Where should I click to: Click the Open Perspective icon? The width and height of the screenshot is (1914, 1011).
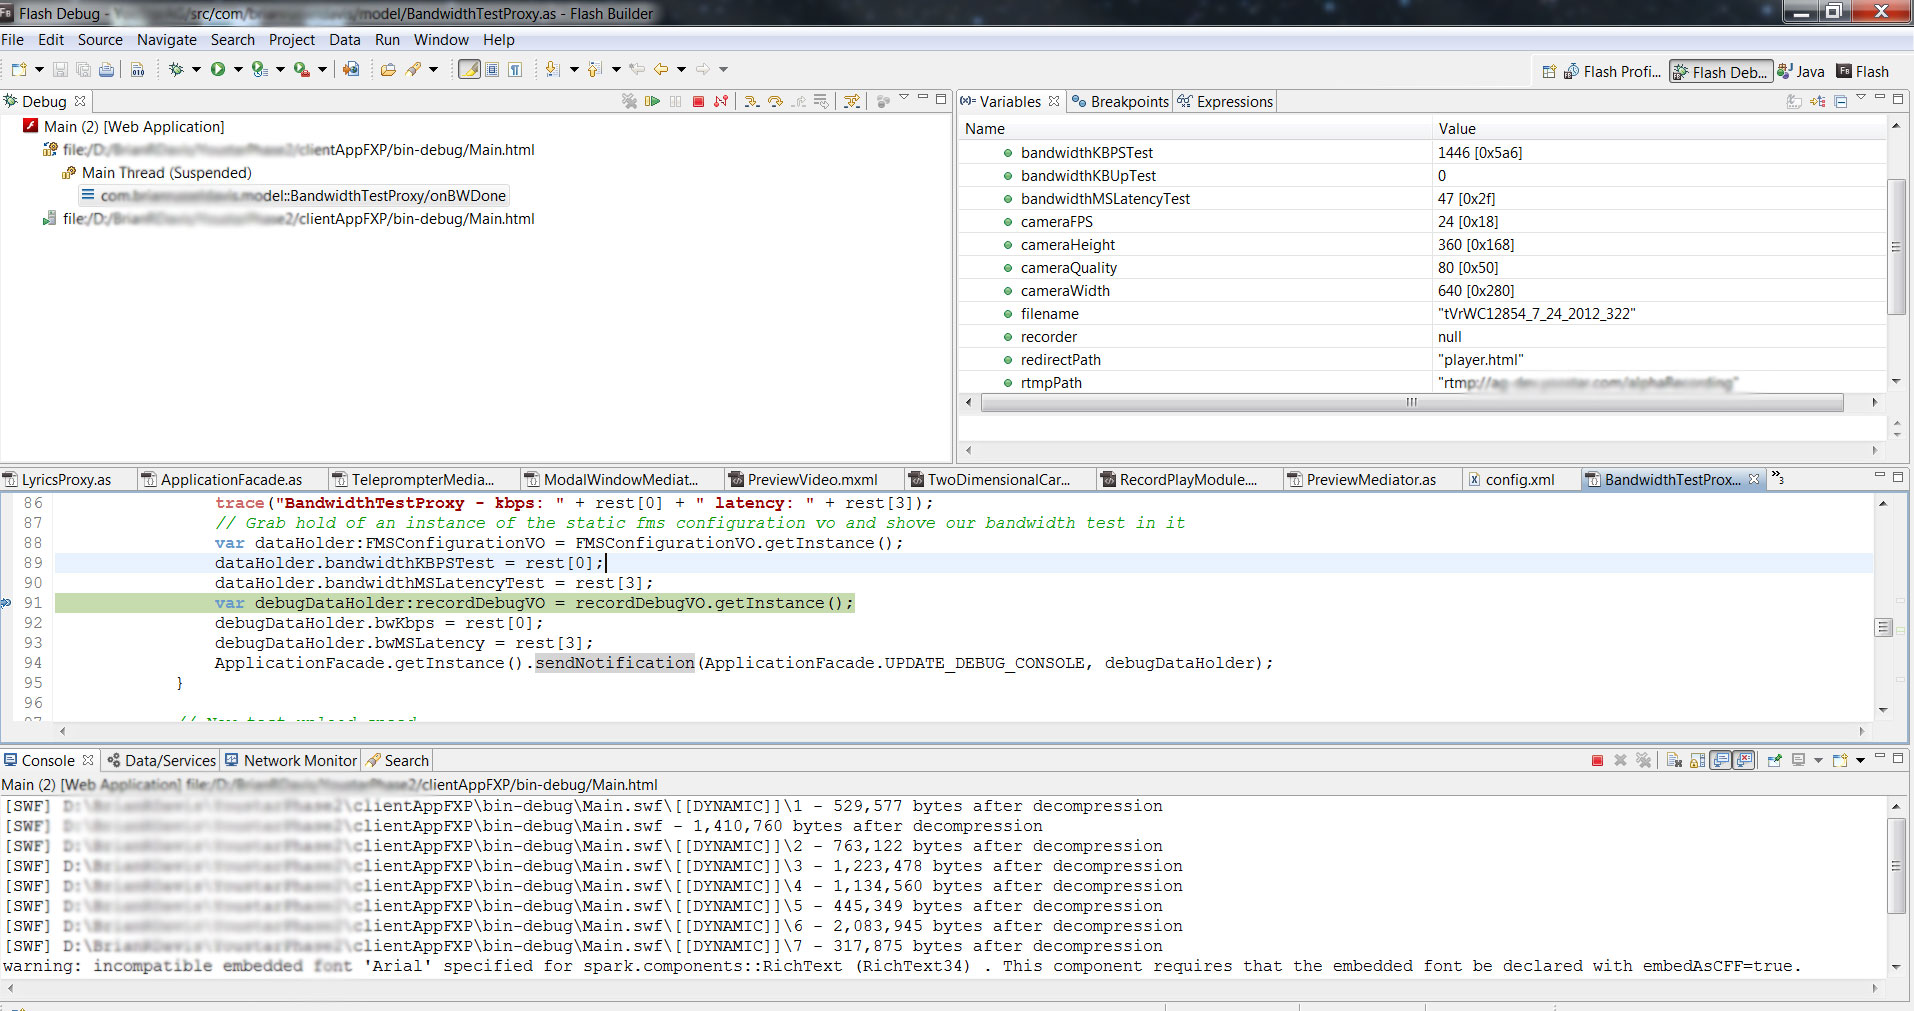pos(1549,71)
